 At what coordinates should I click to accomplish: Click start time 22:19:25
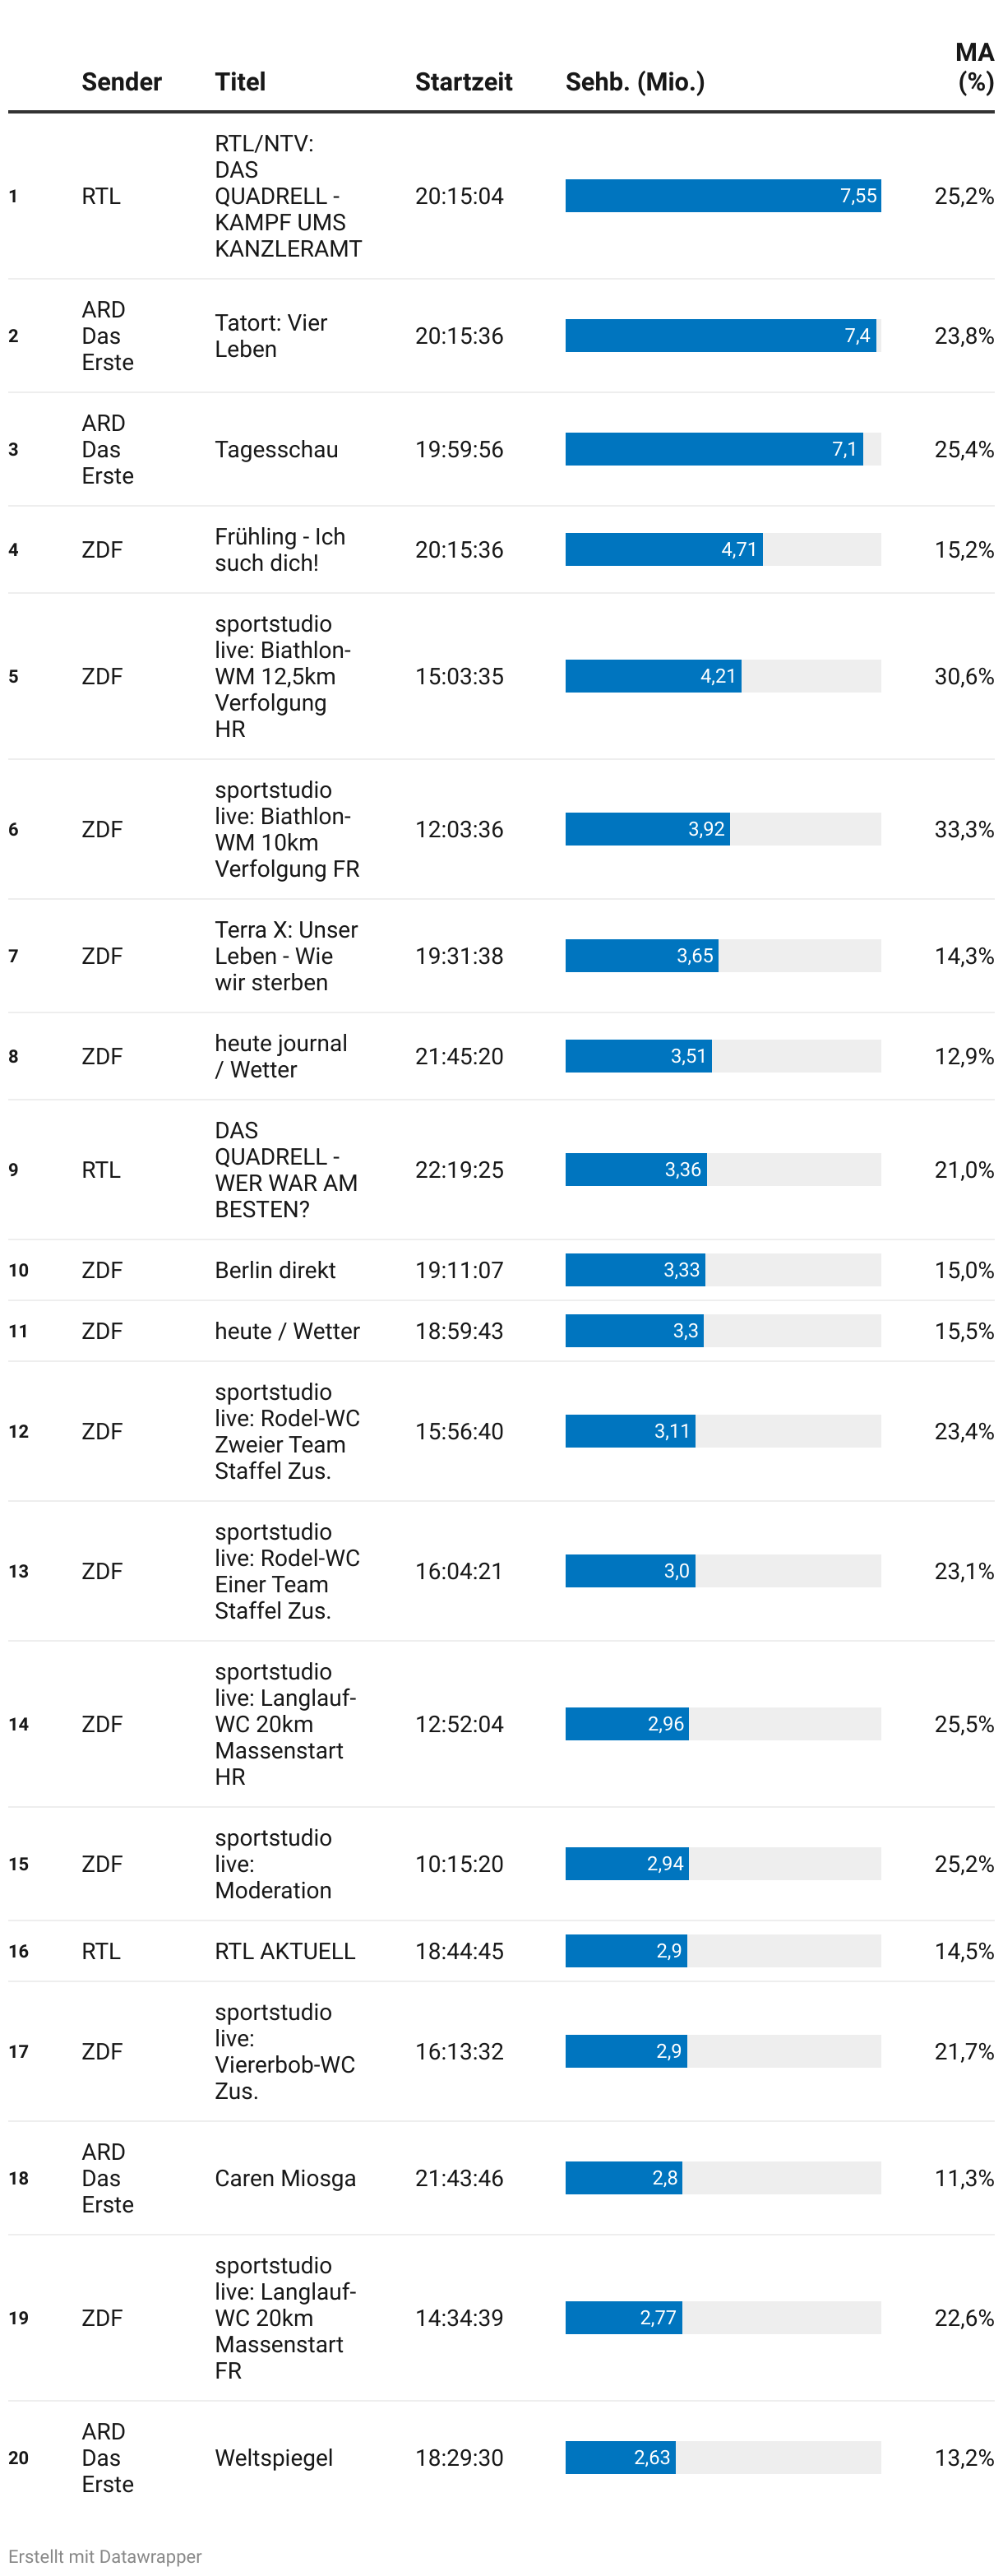click(459, 1170)
